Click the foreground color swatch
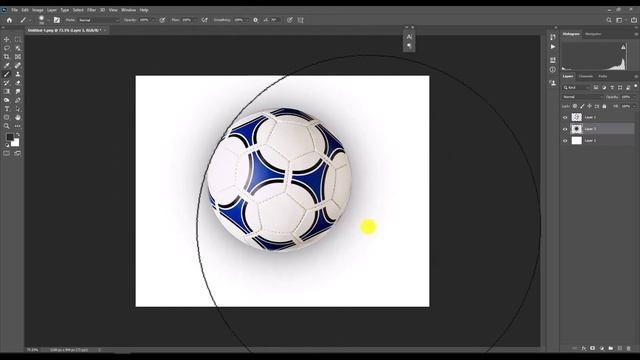Image resolution: width=640 pixels, height=360 pixels. point(10,137)
